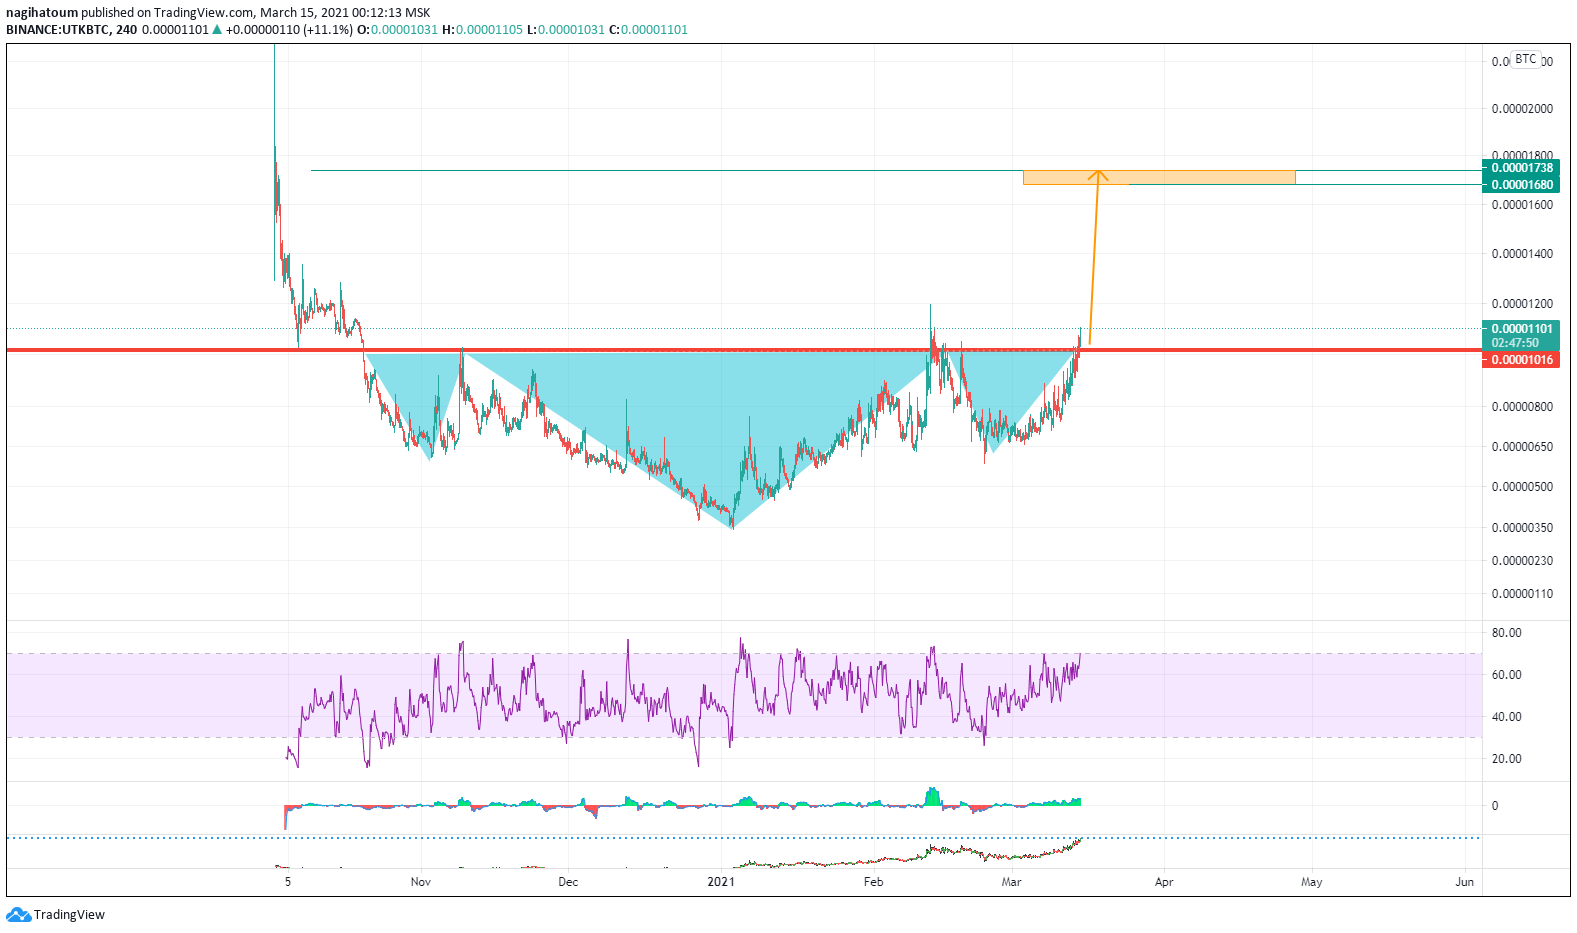The width and height of the screenshot is (1577, 933).
Task: Click the 0.00000500 price axis tick
Action: 1522,487
